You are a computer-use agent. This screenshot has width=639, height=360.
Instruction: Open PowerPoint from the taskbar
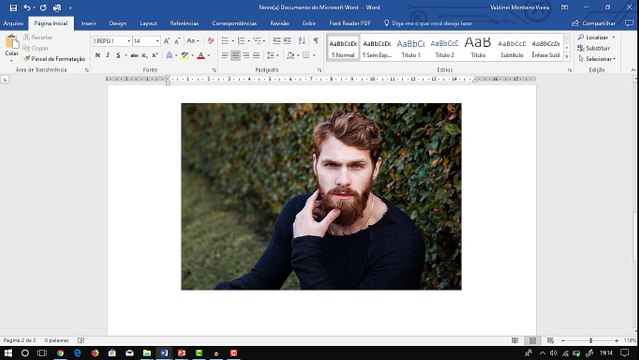point(181,353)
